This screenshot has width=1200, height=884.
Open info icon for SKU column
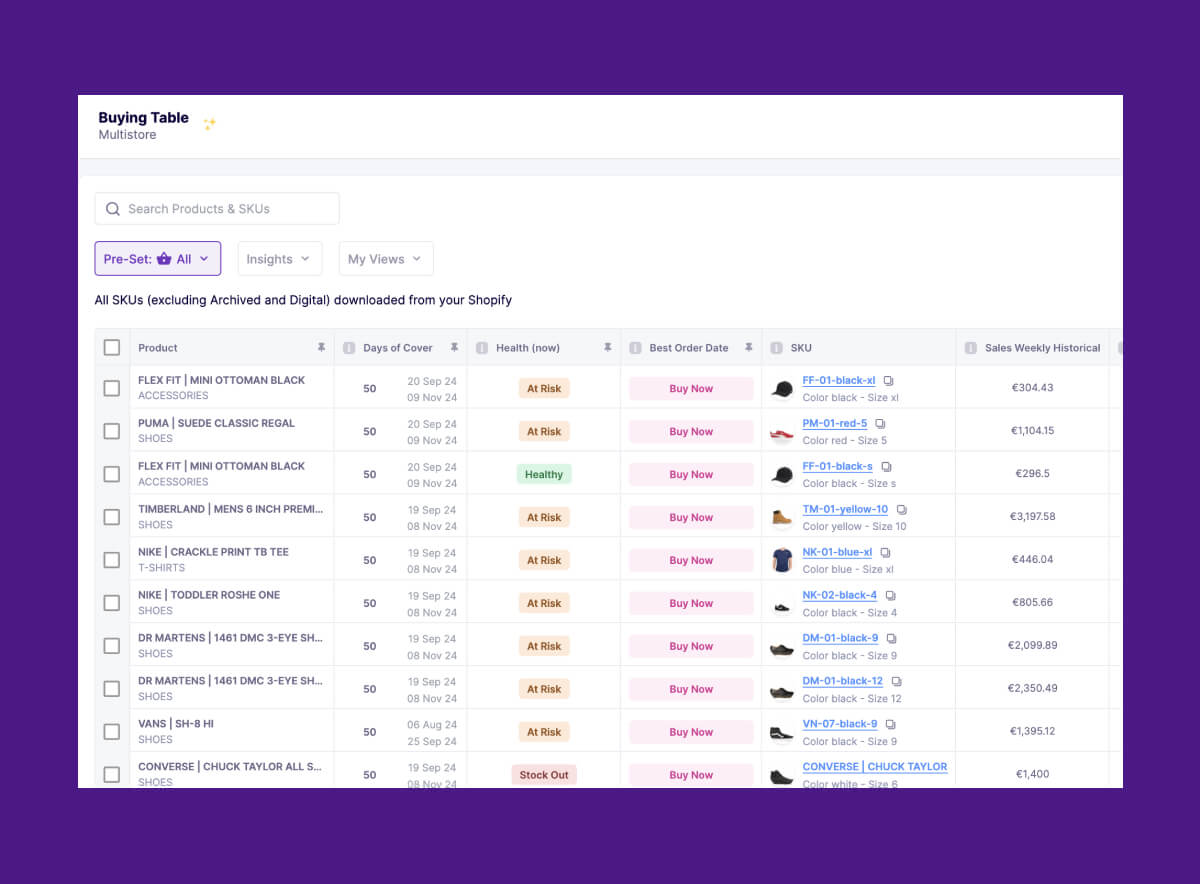tap(776, 348)
